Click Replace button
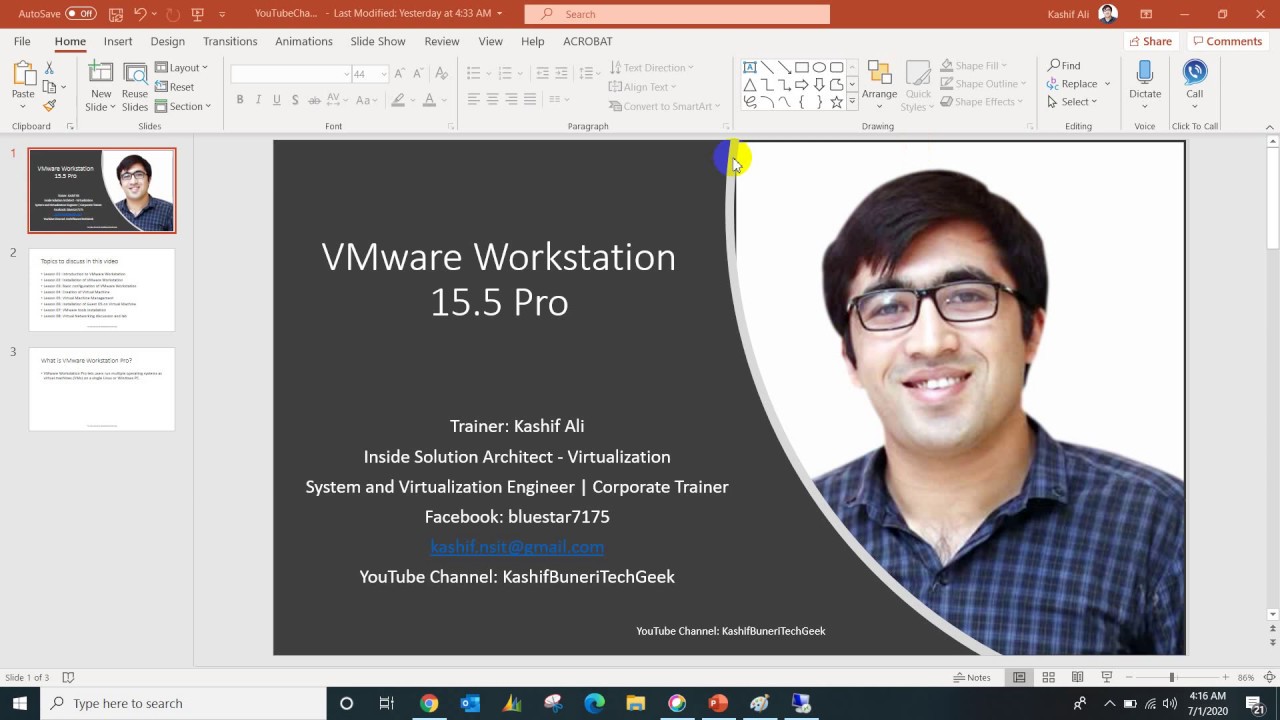 click(1072, 84)
